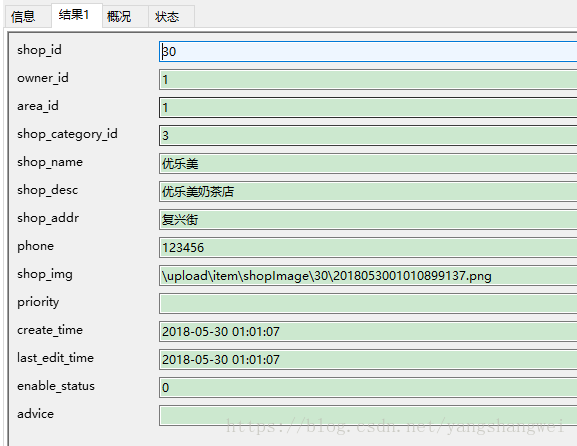
Task: Click the shop_addr field 复兴街
Action: pyautogui.click(x=368, y=219)
